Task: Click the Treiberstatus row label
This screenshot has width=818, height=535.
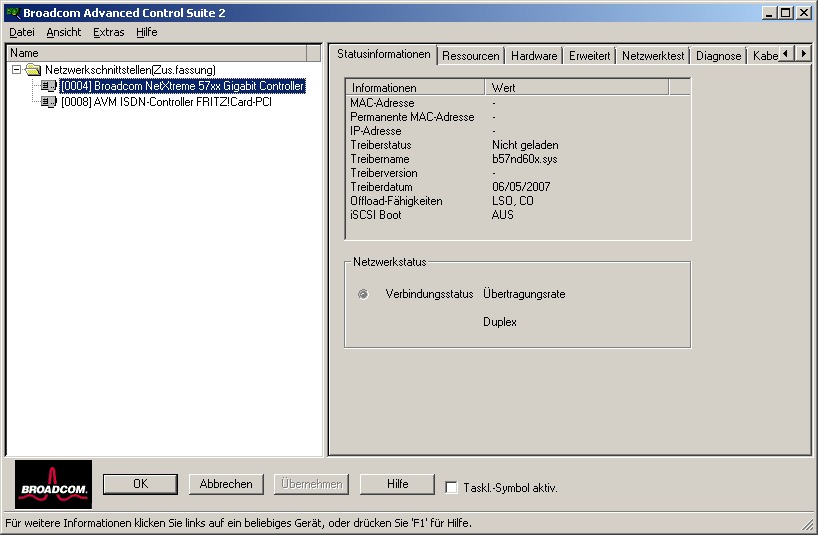Action: click(381, 145)
